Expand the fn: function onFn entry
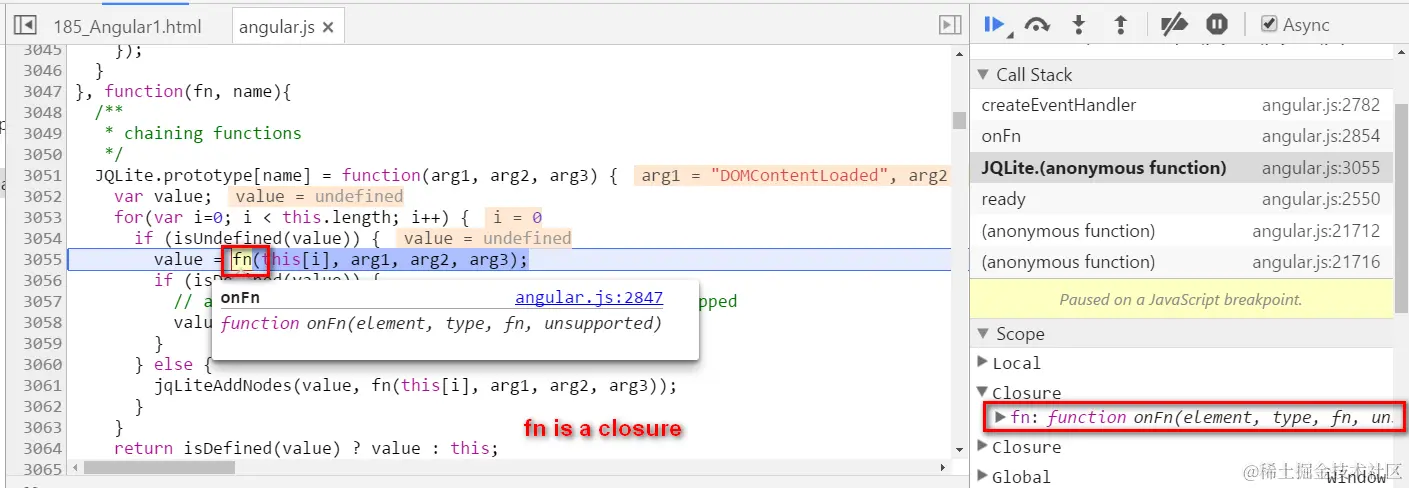The image size is (1409, 488). click(x=1001, y=417)
